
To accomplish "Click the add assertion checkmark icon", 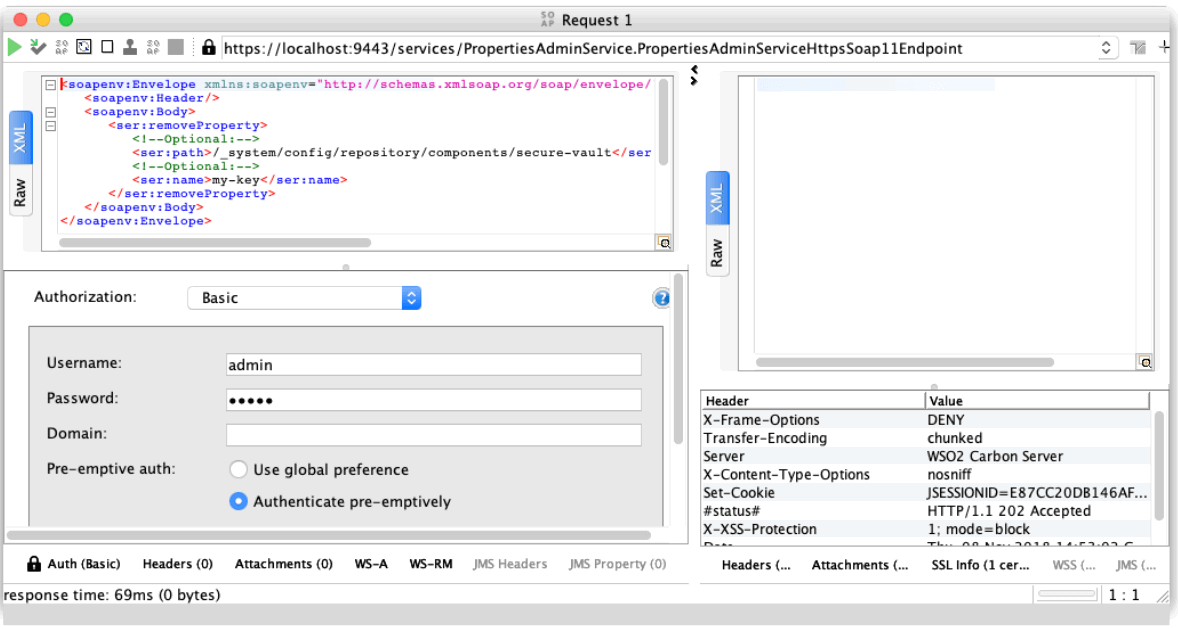I will 38,47.
